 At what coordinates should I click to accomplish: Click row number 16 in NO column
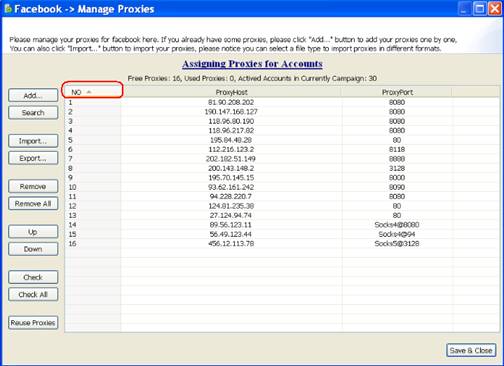[72, 244]
